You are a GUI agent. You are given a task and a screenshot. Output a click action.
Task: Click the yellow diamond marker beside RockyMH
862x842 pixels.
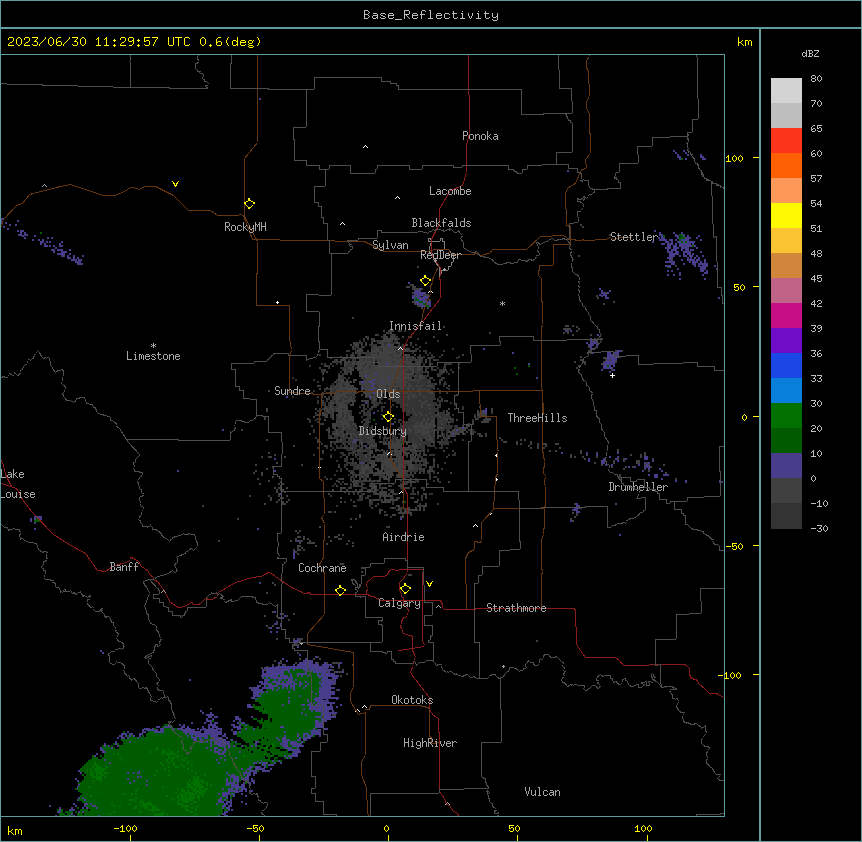pyautogui.click(x=249, y=204)
